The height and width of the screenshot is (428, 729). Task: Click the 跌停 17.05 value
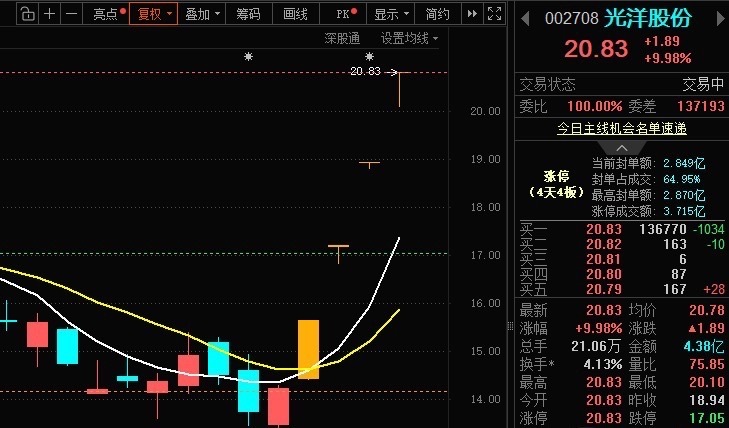[x=707, y=418]
